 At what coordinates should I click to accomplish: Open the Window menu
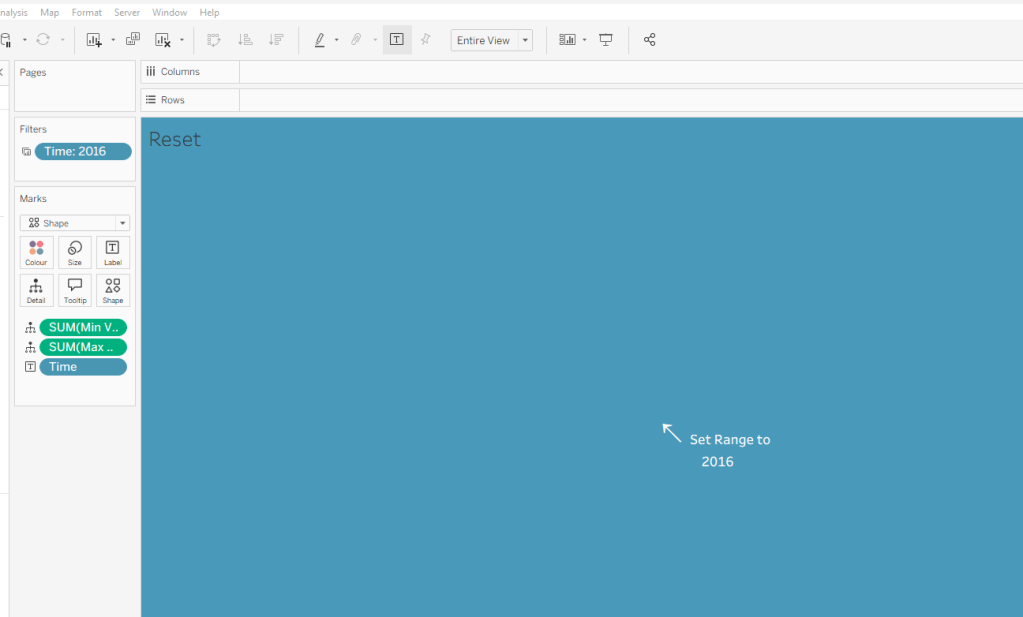pyautogui.click(x=169, y=12)
